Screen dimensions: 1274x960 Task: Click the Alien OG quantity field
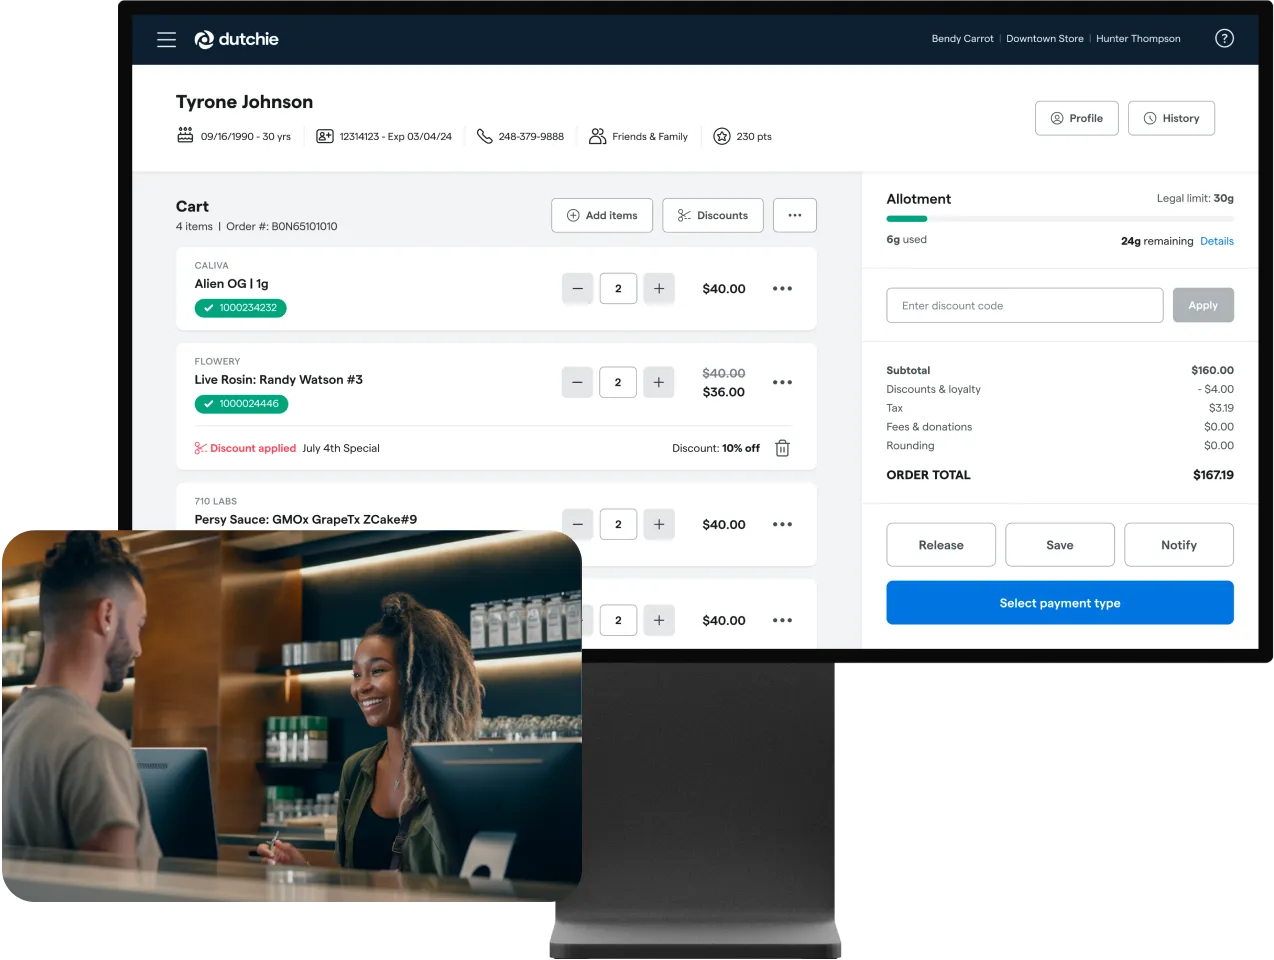(x=618, y=288)
